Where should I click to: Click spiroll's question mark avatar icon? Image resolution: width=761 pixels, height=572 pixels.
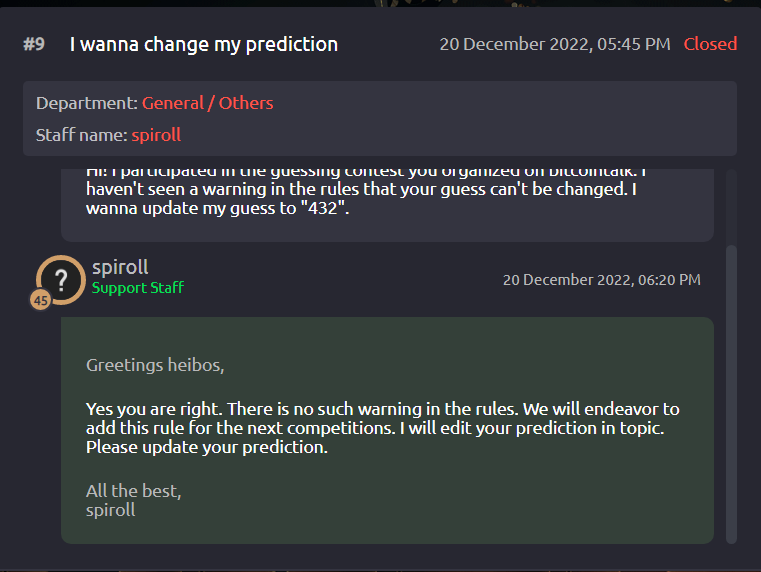(61, 280)
